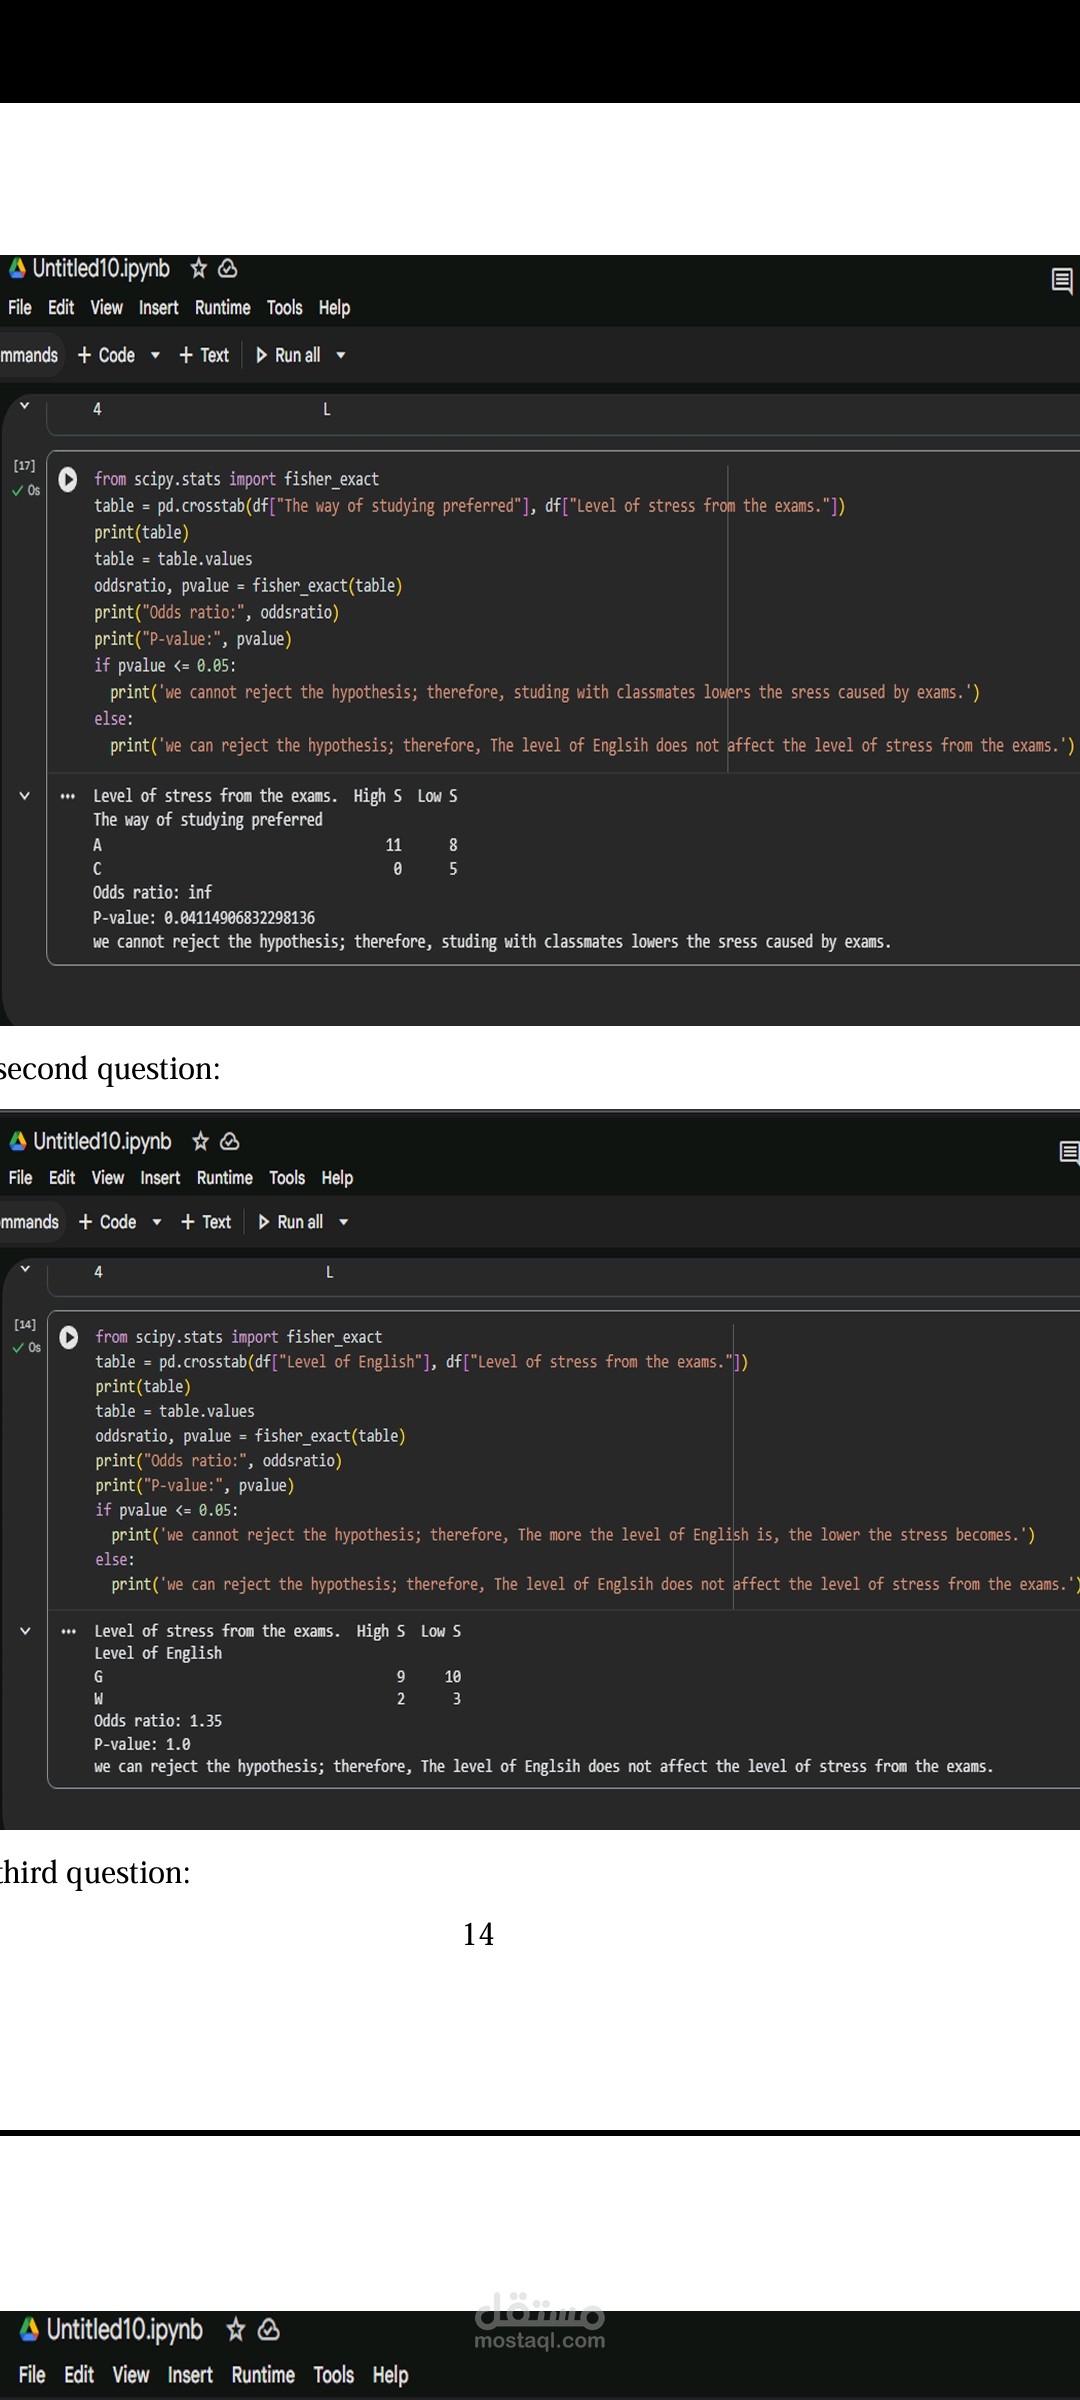The height and width of the screenshot is (2400, 1080).
Task: Star the notebook in the header below the mostaql watermark
Action: (236, 2330)
